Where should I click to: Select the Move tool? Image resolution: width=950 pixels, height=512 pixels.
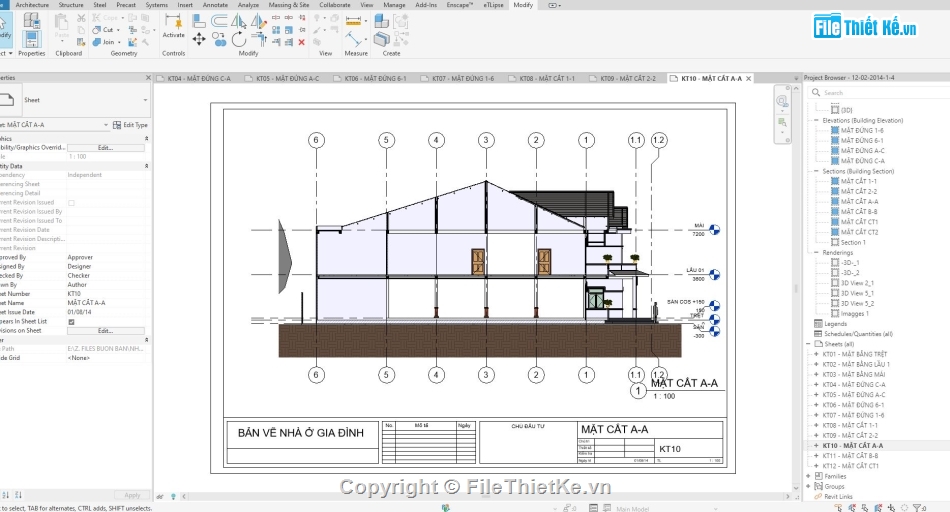coord(199,39)
